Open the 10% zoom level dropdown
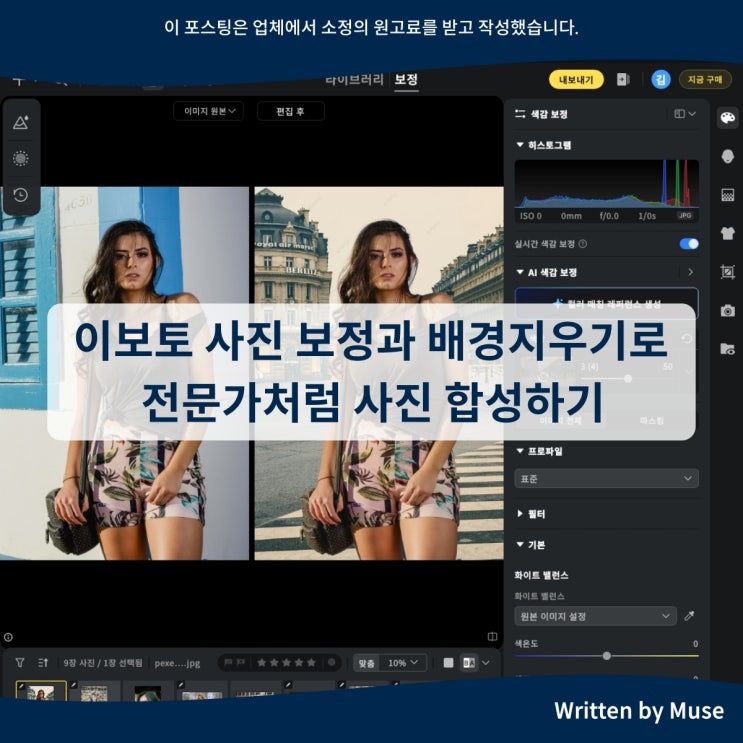 click(x=403, y=662)
